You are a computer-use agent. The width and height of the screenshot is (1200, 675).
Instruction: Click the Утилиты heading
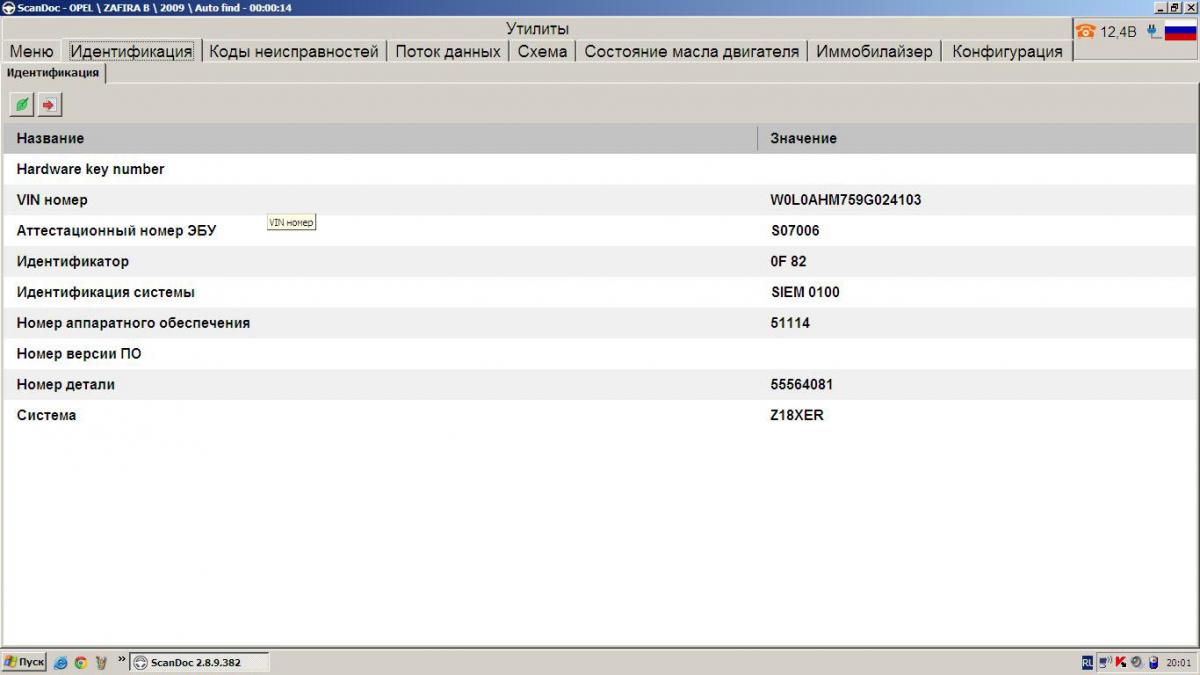coord(537,29)
